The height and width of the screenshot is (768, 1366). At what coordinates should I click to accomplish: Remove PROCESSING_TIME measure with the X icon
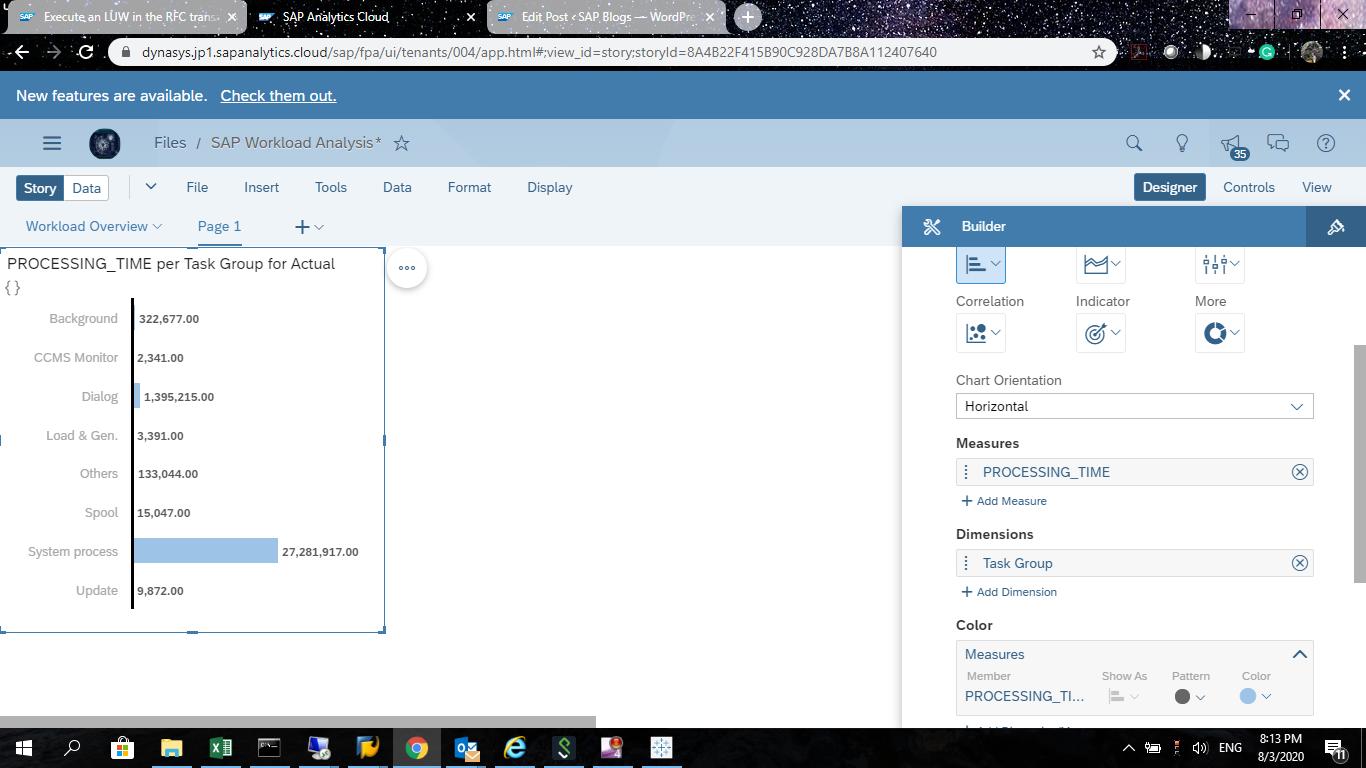pyautogui.click(x=1299, y=472)
